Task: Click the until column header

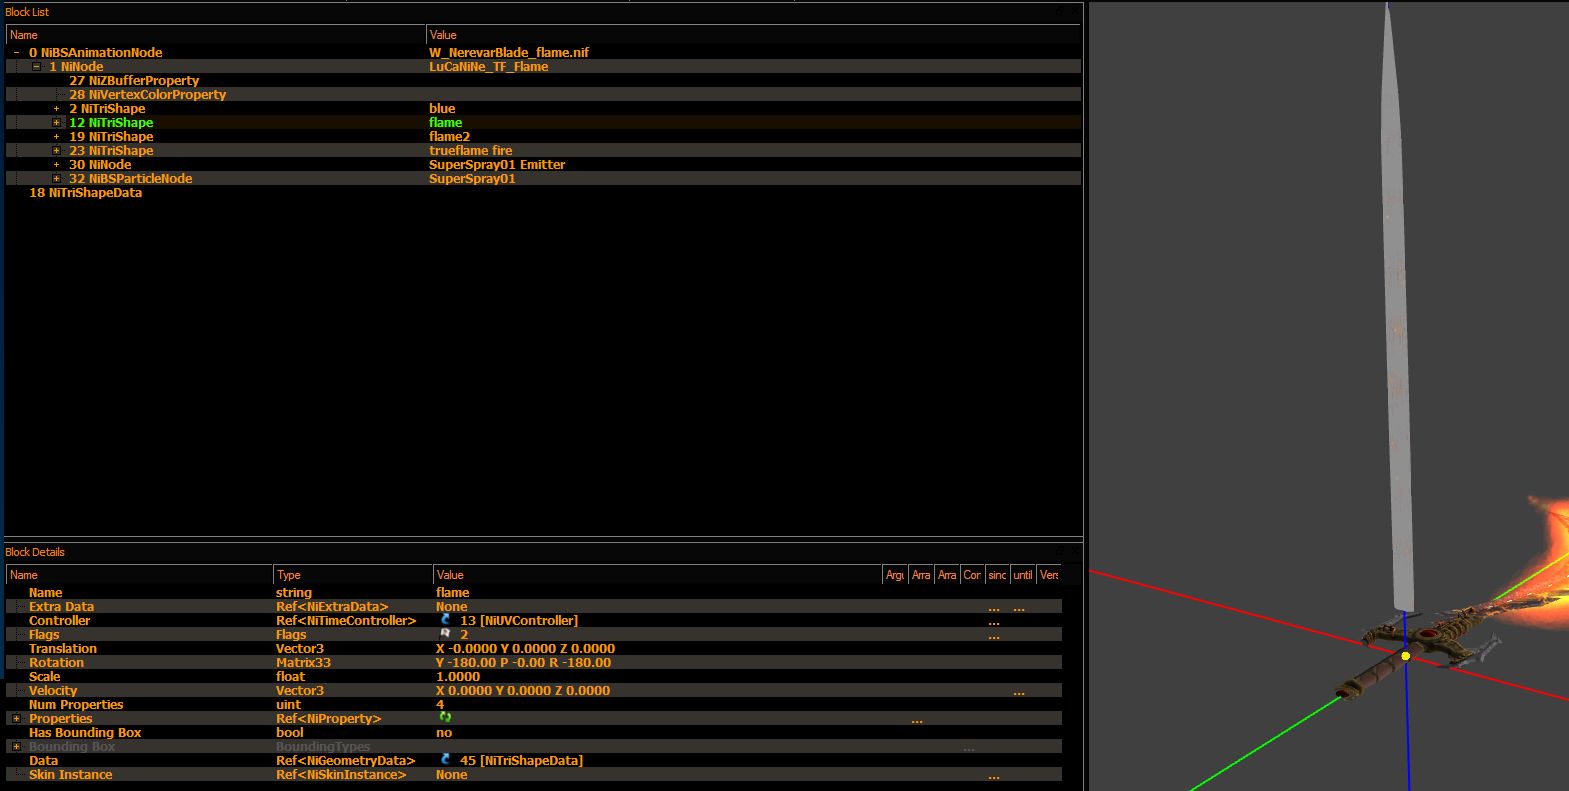Action: coord(1023,575)
